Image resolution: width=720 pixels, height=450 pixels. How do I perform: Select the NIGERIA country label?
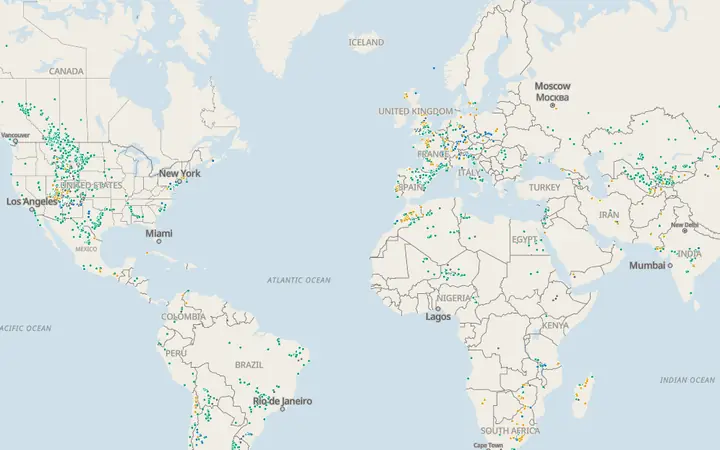click(x=454, y=298)
